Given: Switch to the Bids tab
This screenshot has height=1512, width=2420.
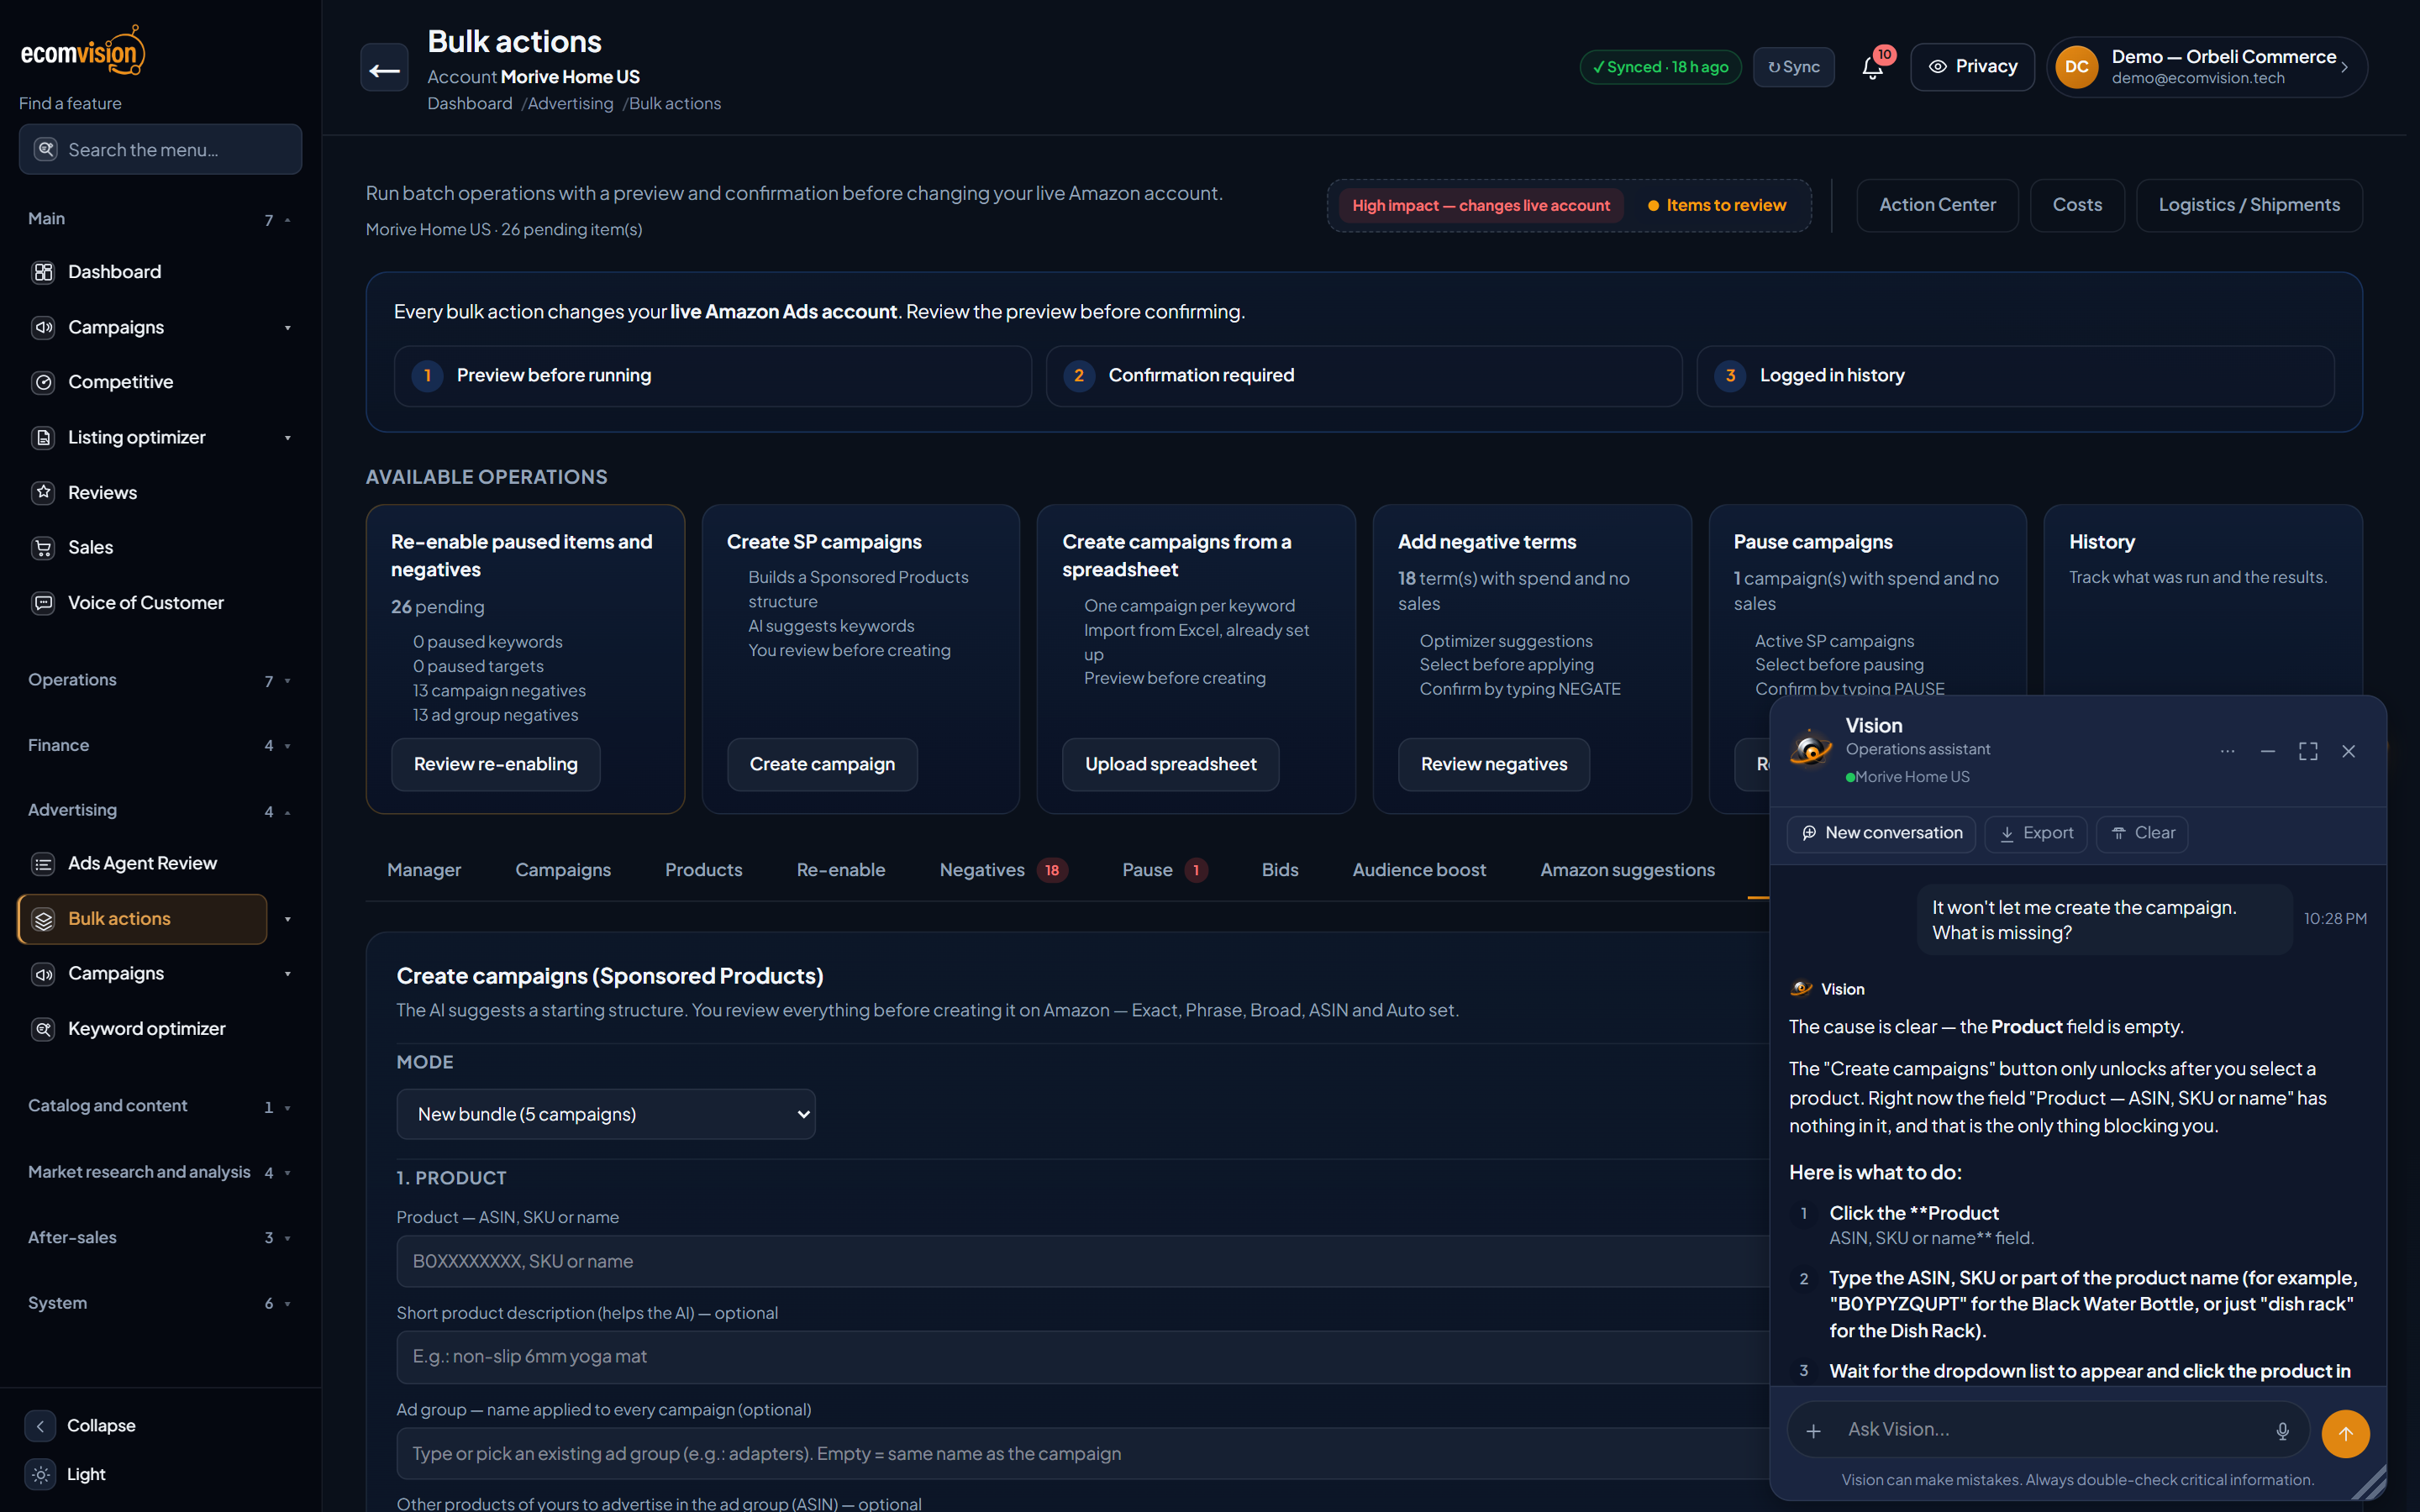Looking at the screenshot, I should click(1280, 870).
